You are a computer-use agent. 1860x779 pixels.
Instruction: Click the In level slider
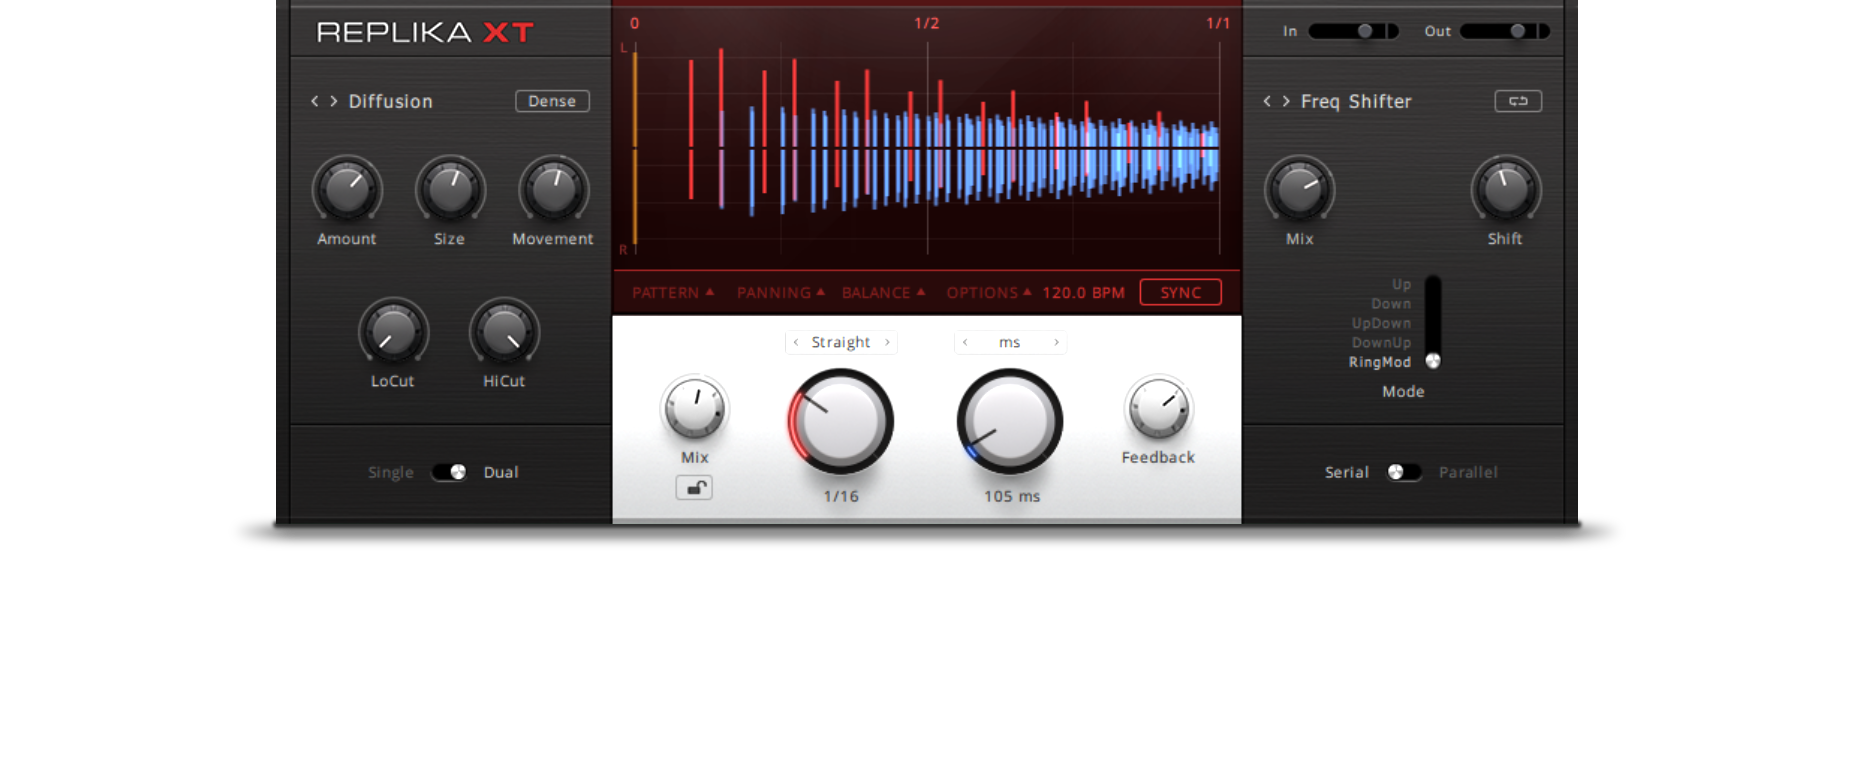coord(1353,31)
